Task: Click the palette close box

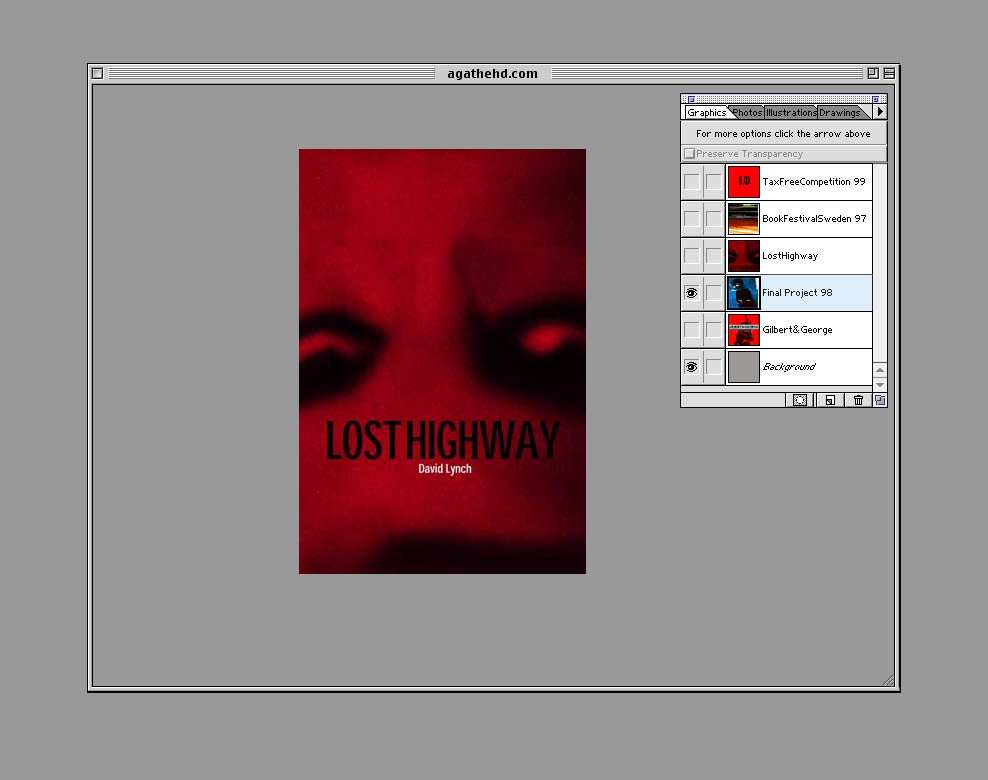Action: [x=691, y=99]
